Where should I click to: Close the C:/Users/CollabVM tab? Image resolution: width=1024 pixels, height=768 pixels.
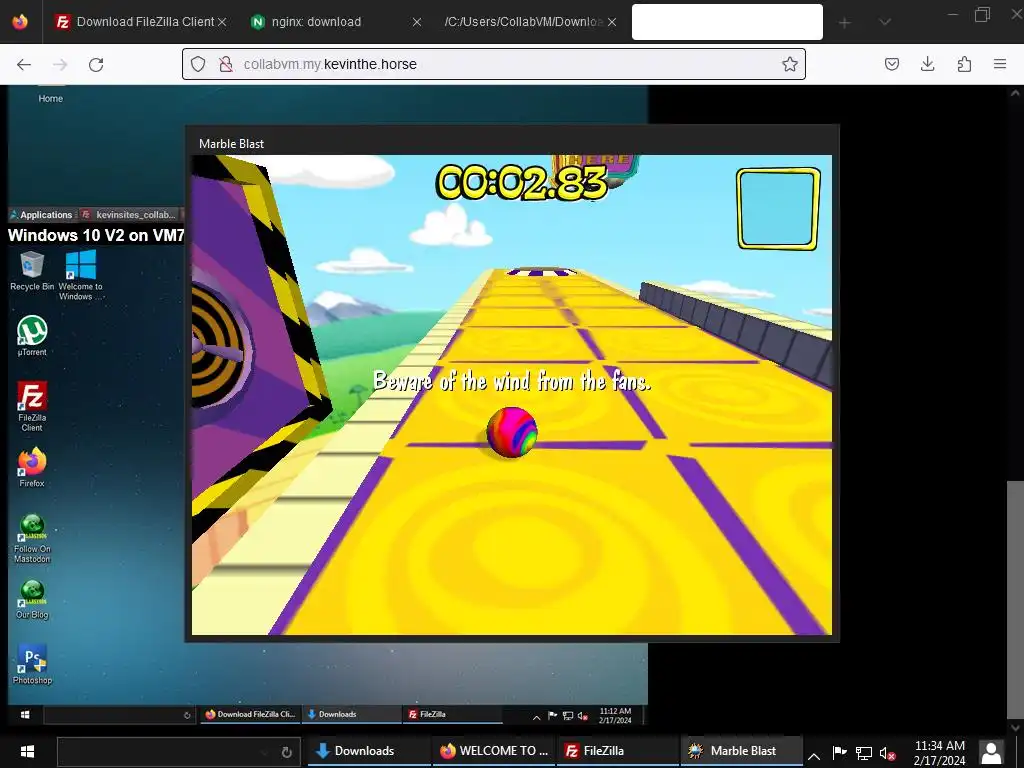(x=612, y=22)
